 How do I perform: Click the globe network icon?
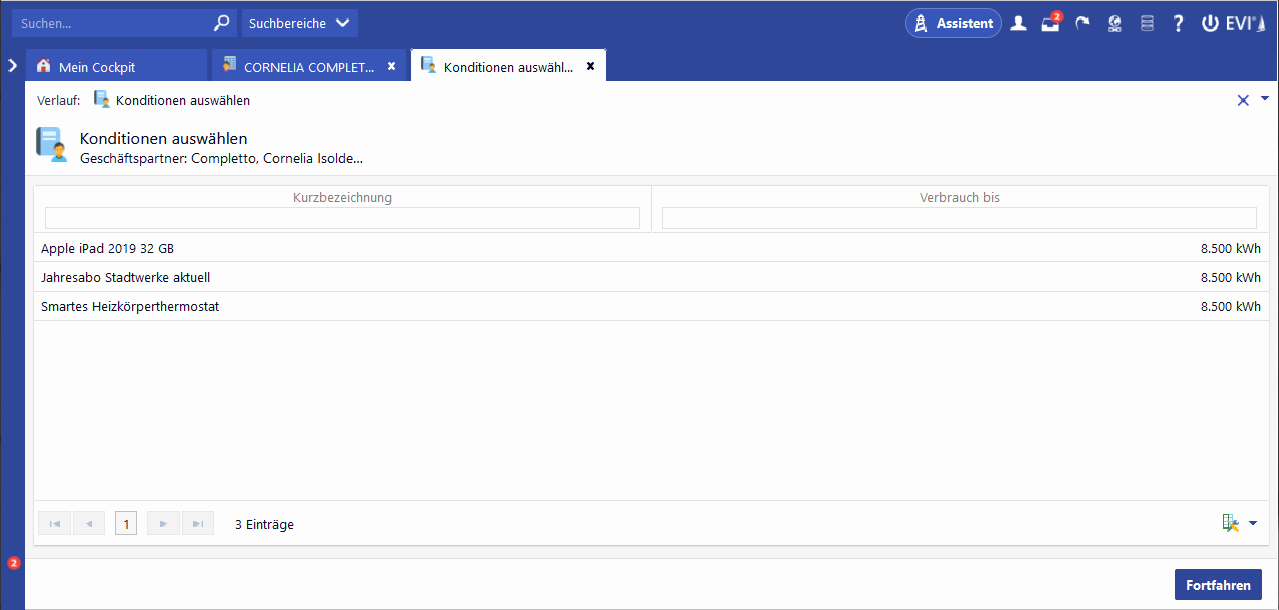(x=1114, y=23)
